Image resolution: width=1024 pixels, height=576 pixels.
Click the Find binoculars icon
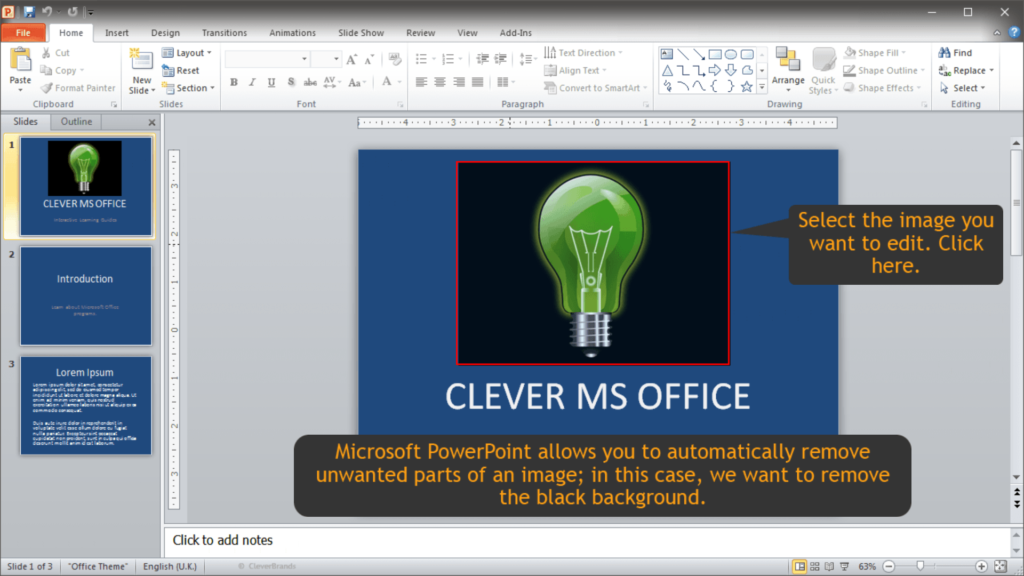coord(944,52)
